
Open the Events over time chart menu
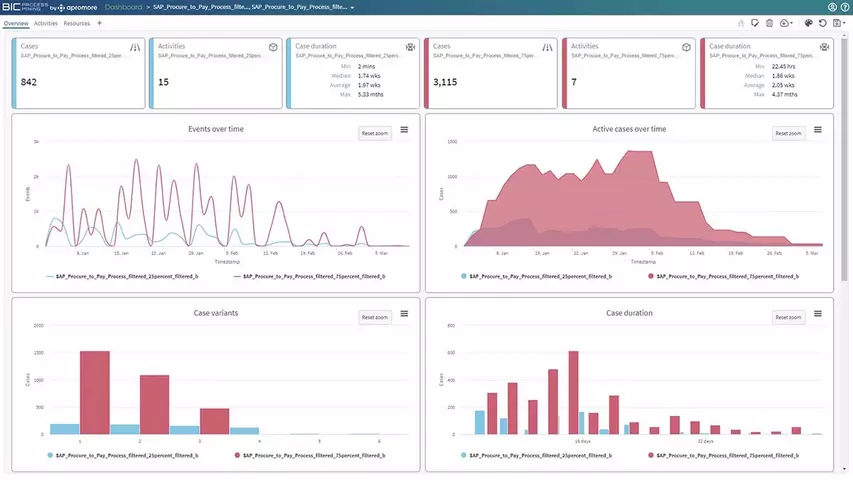404,130
